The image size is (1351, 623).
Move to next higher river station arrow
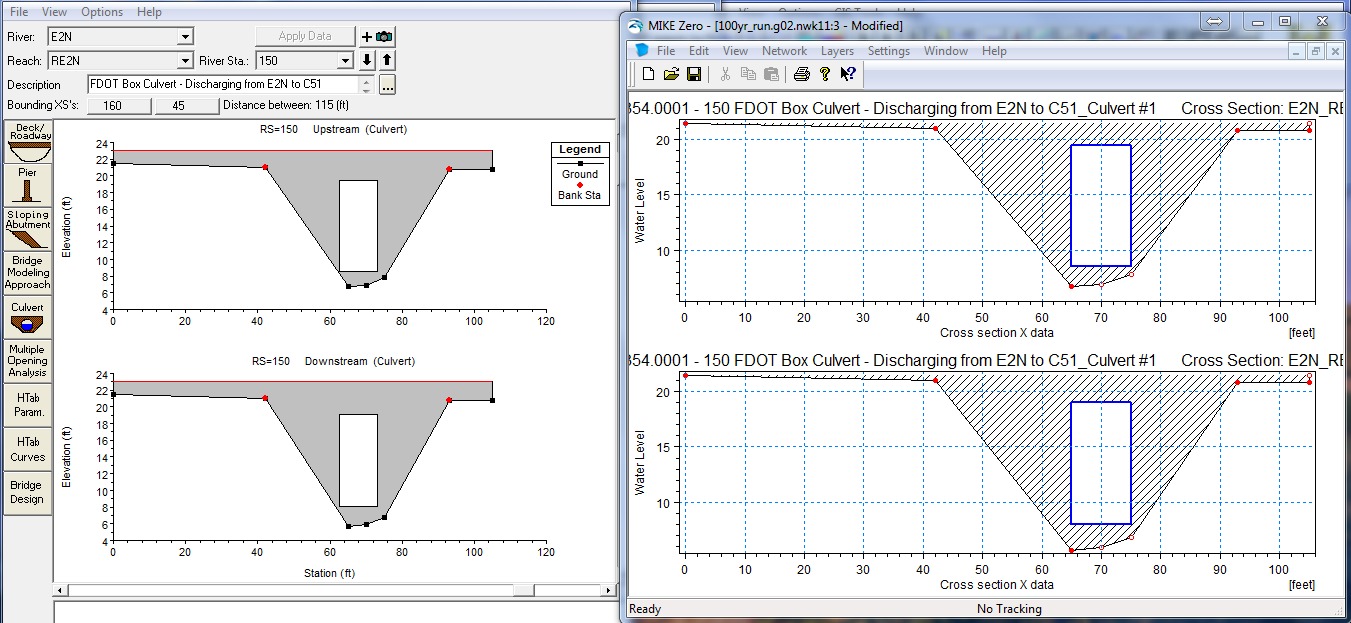(386, 60)
